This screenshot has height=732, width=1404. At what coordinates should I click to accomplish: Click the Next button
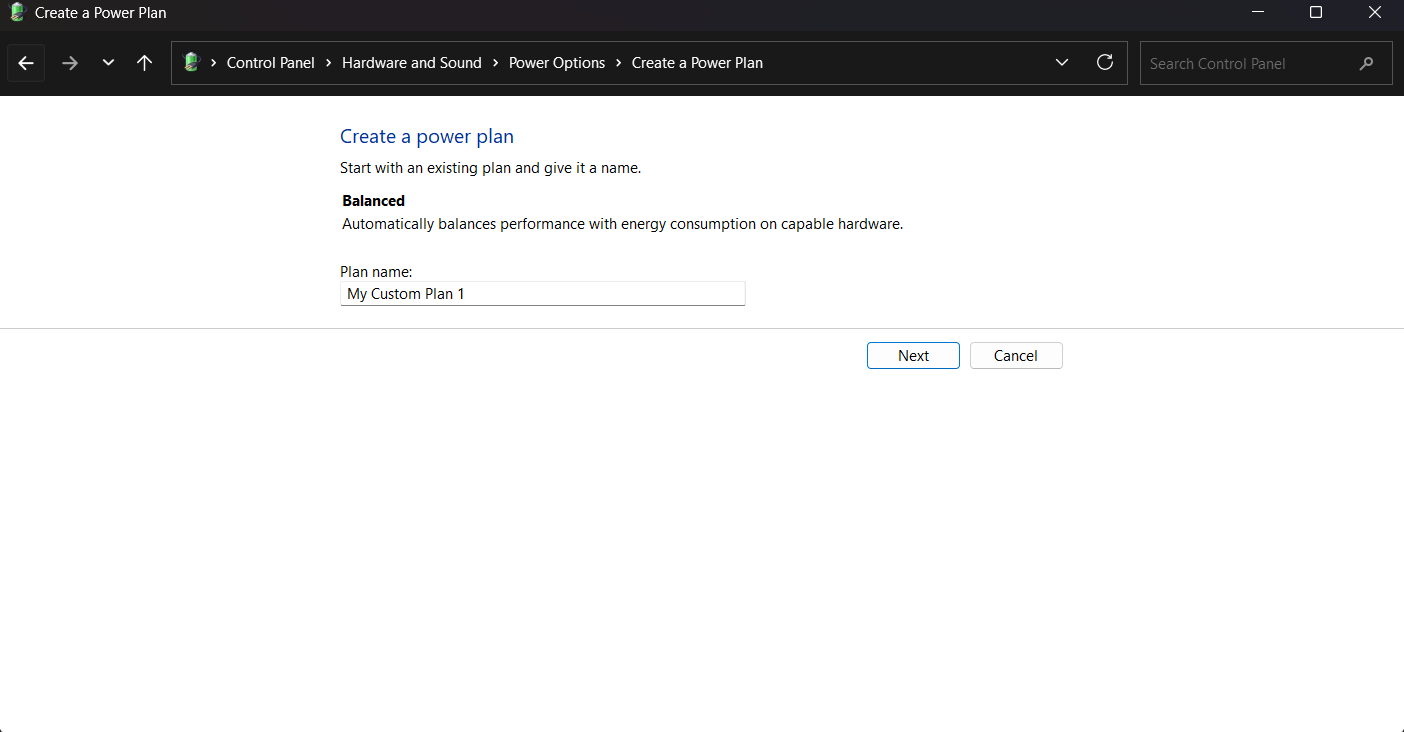[x=912, y=355]
